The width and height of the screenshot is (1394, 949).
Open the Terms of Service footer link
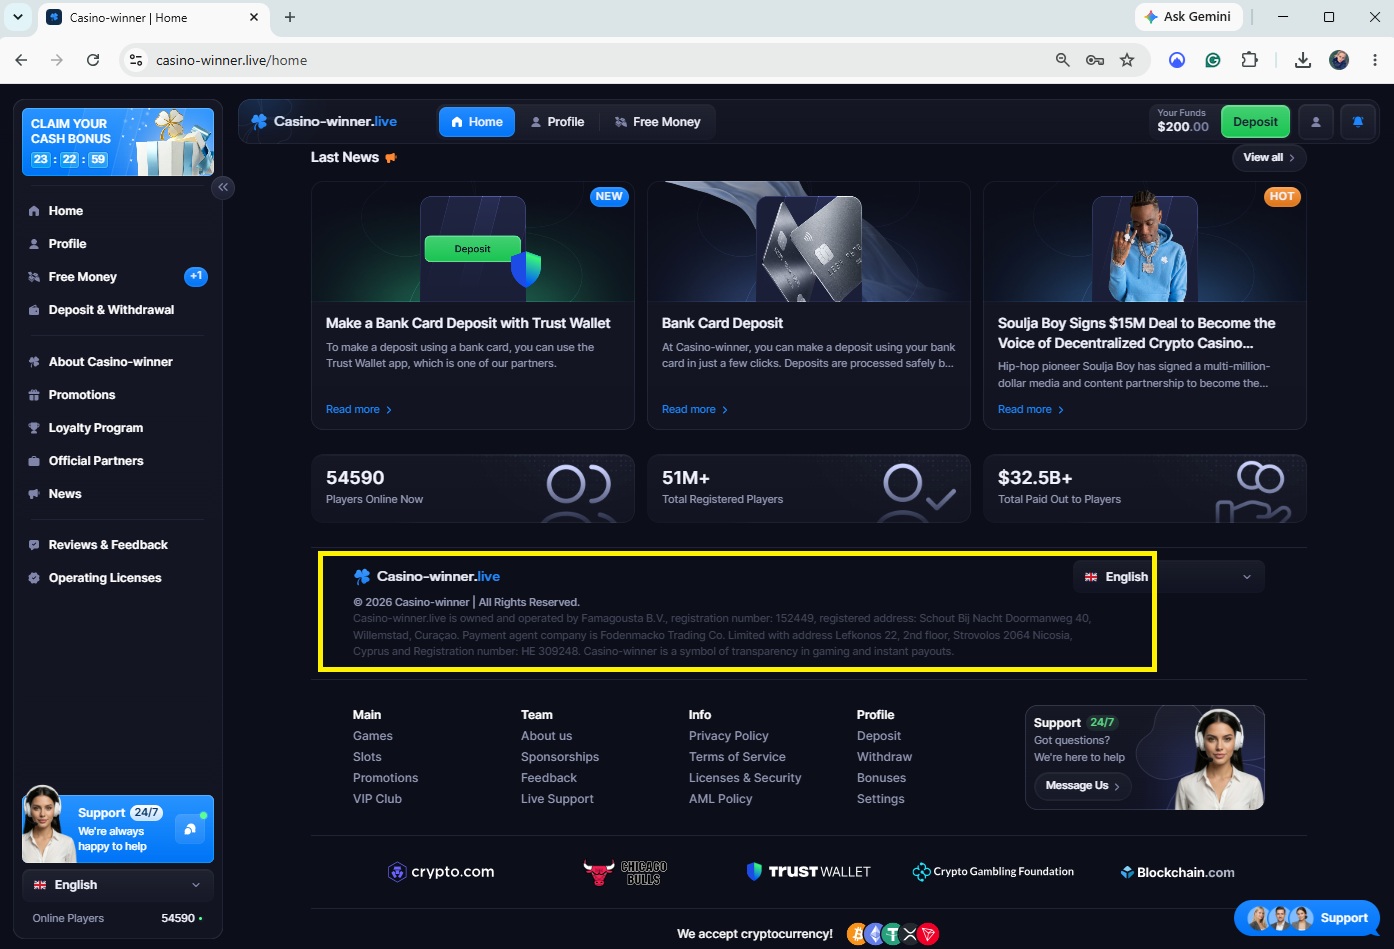pyautogui.click(x=737, y=757)
